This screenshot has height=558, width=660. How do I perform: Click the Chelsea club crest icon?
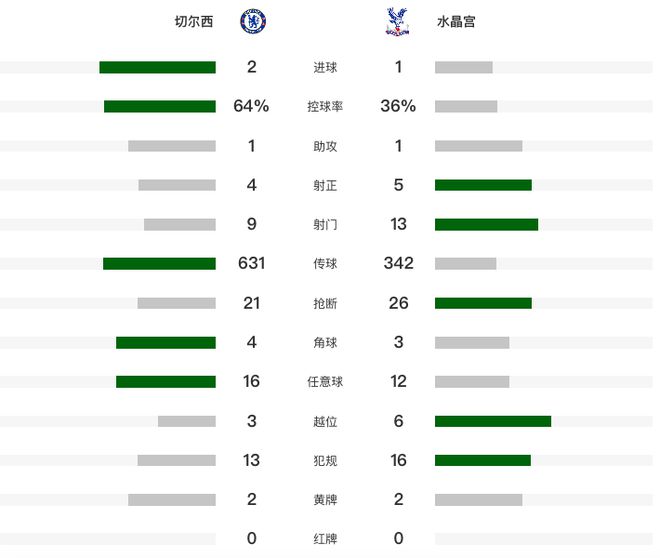(x=253, y=21)
